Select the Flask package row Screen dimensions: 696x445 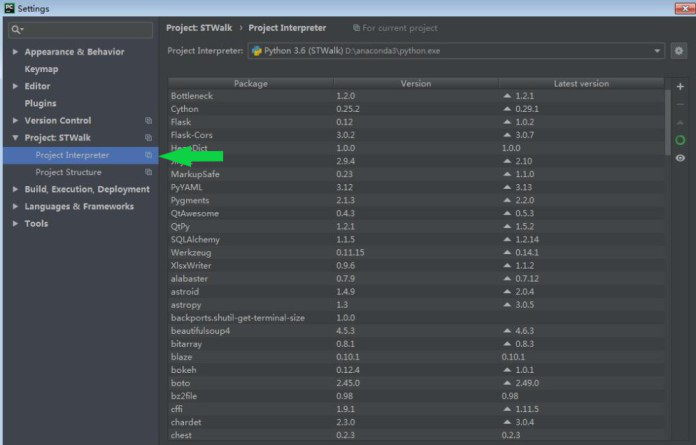coord(416,122)
